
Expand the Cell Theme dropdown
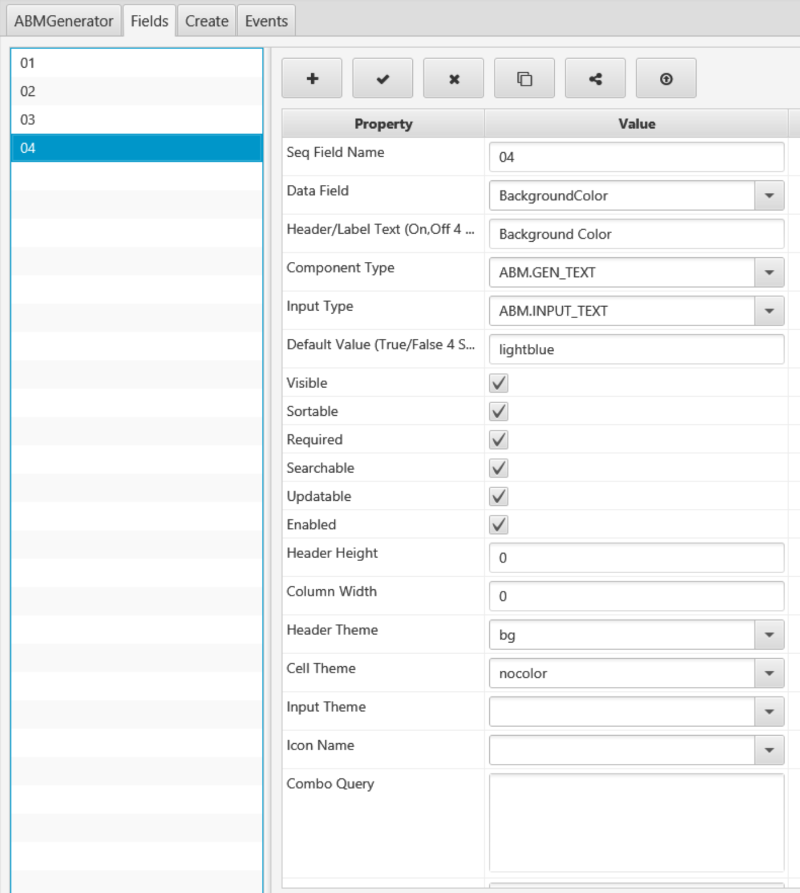coord(769,673)
